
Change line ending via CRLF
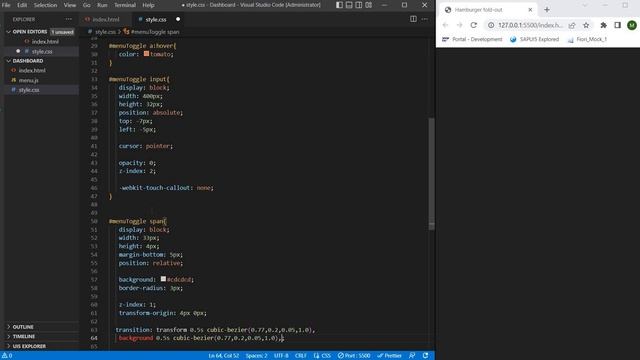tap(301, 356)
